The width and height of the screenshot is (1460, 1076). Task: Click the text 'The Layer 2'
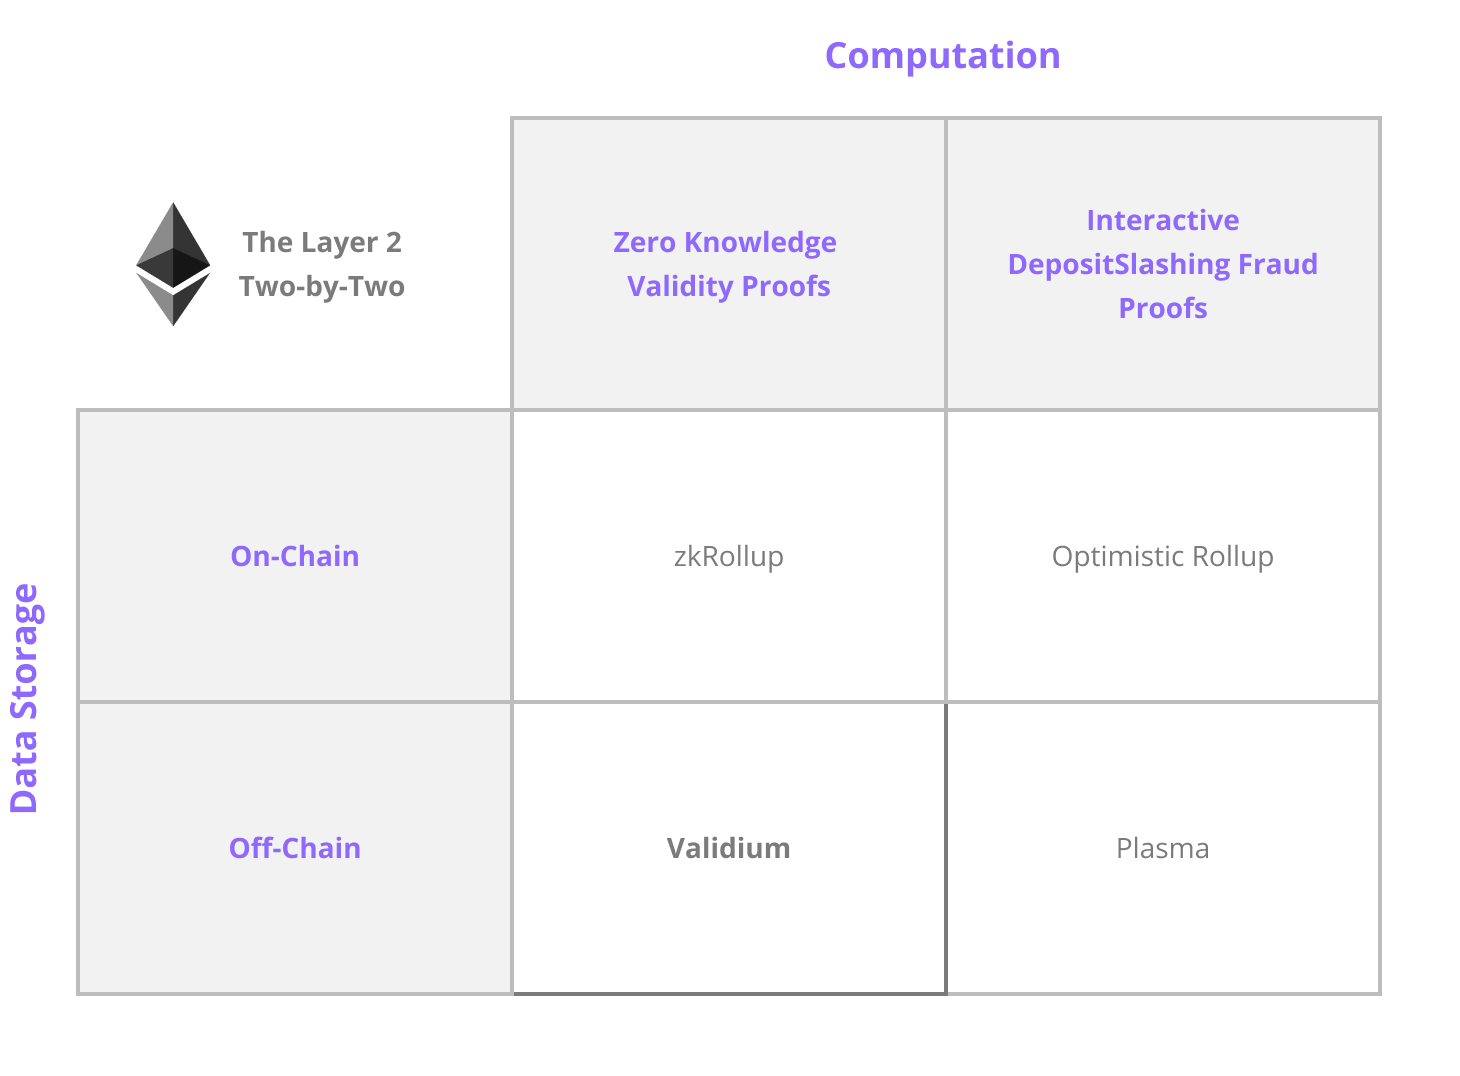pyautogui.click(x=322, y=242)
